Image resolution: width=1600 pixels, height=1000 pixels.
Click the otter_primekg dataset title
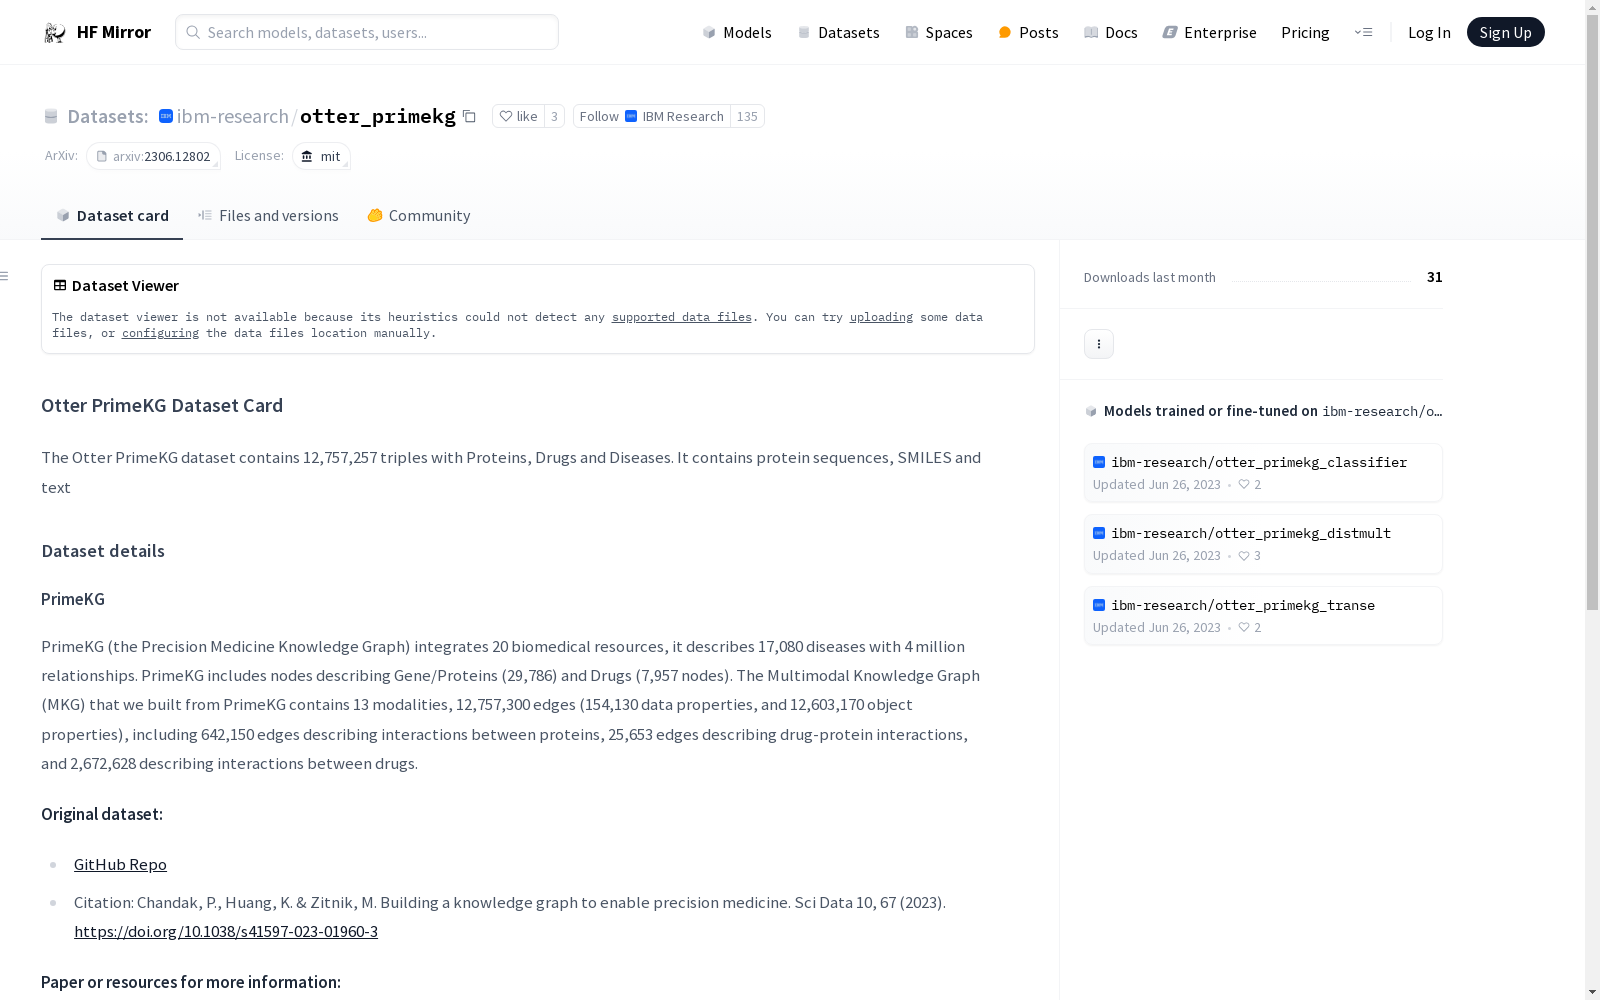pos(378,116)
